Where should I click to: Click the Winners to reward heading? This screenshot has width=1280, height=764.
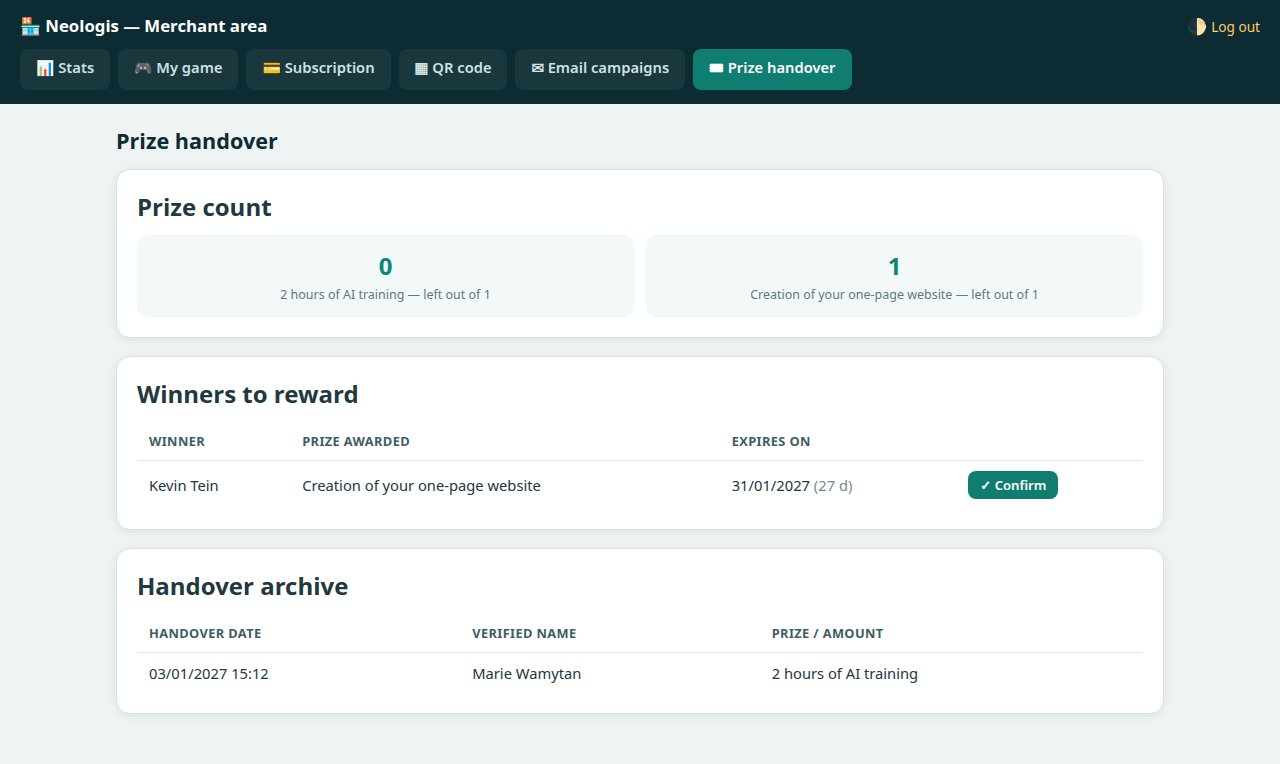click(x=247, y=395)
